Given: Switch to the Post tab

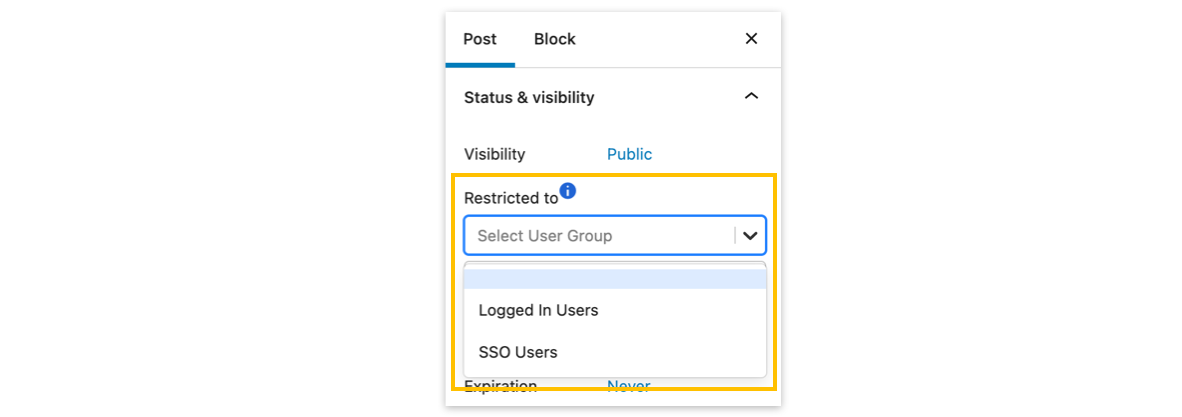Looking at the screenshot, I should coord(480,39).
